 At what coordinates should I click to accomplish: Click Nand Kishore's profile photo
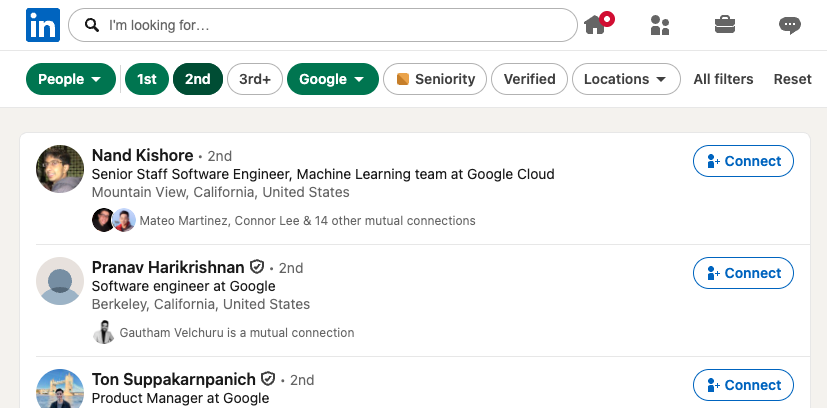pos(60,169)
